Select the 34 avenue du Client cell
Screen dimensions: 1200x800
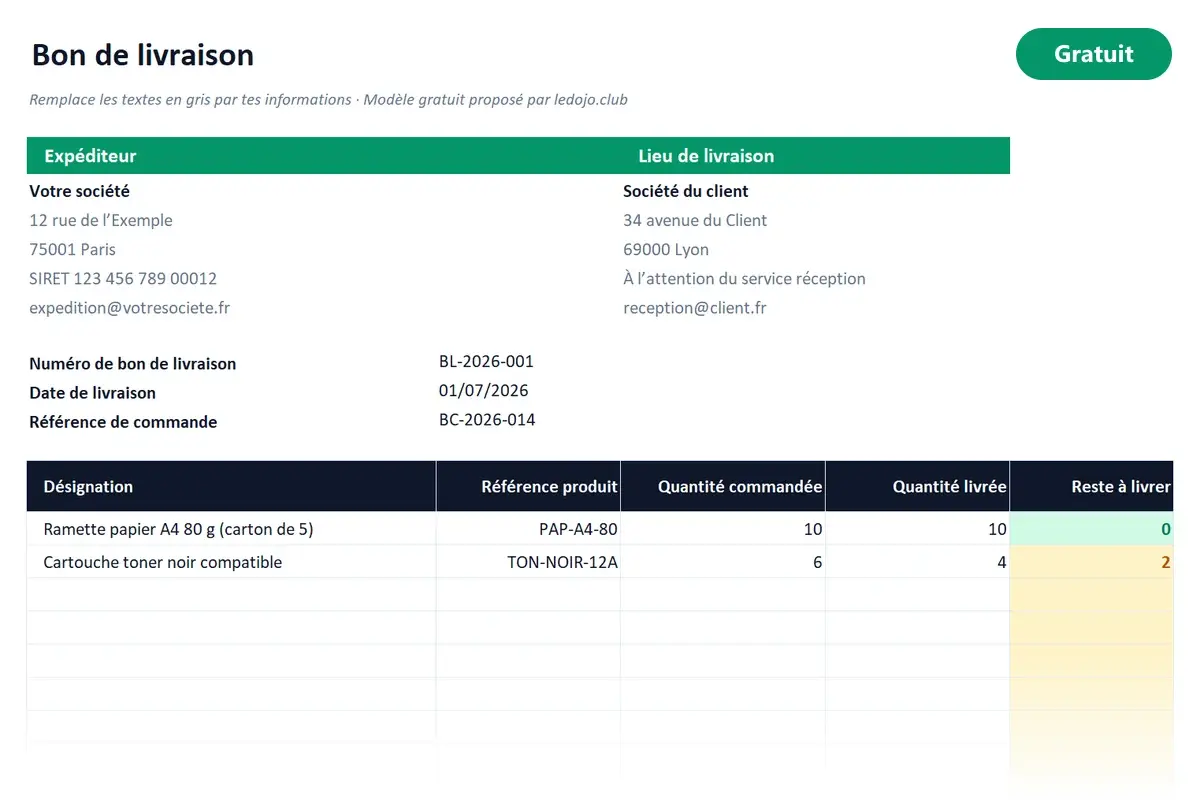(695, 220)
